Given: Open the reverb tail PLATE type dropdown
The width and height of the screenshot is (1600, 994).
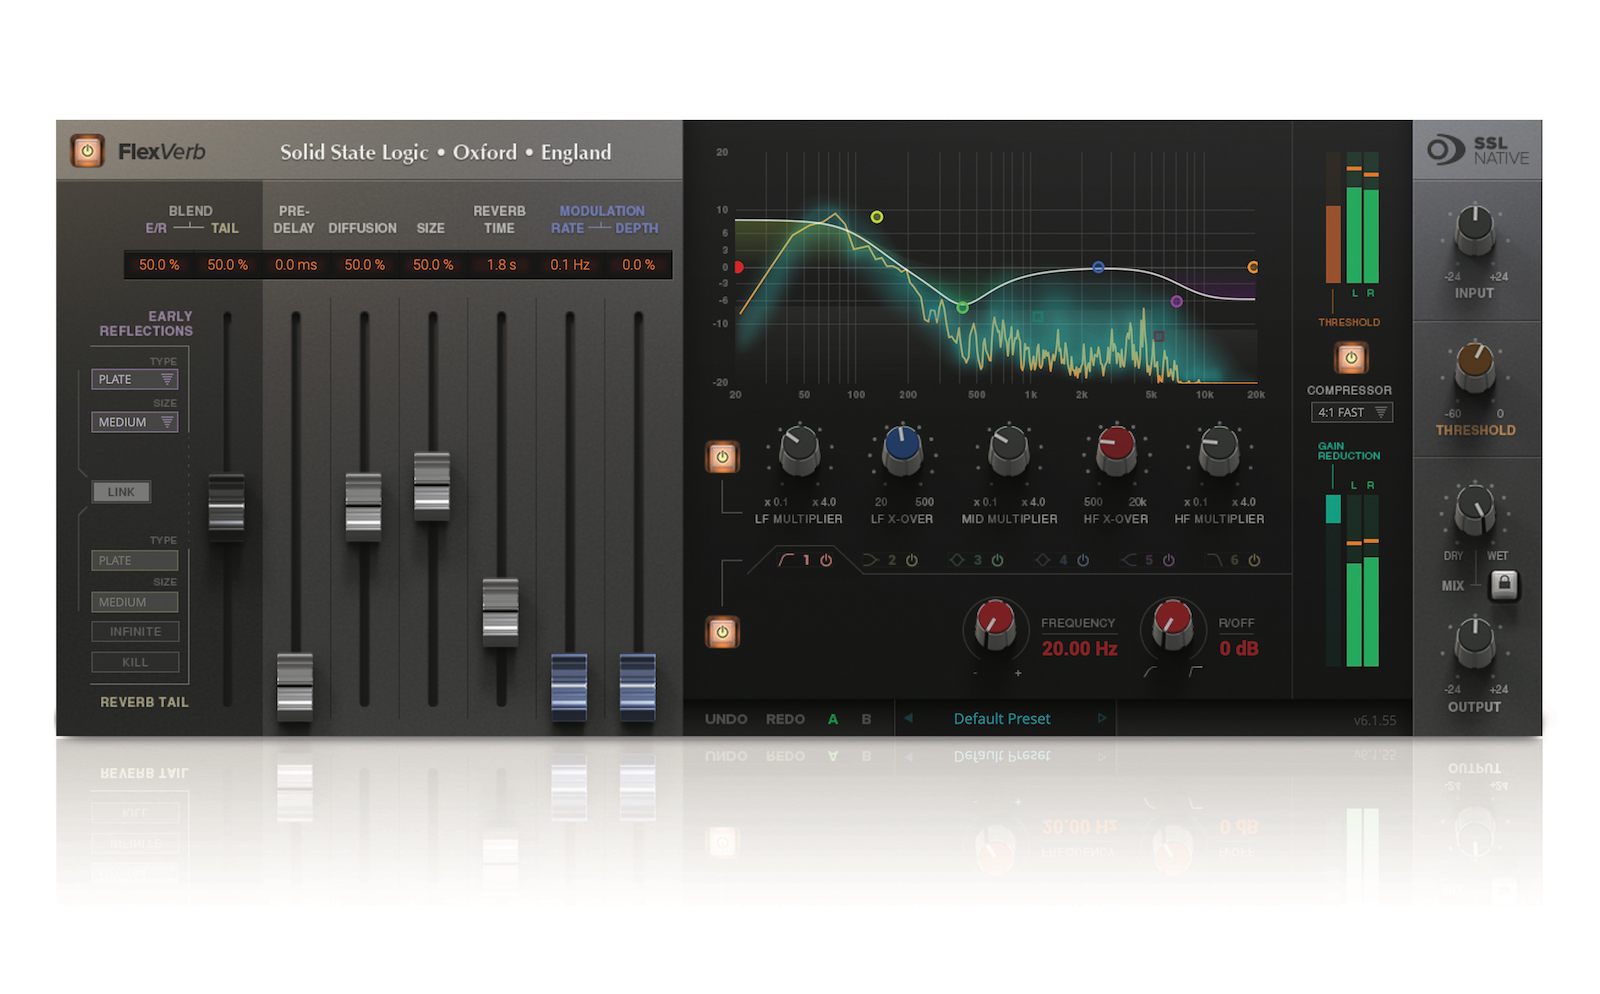Looking at the screenshot, I should point(135,560).
